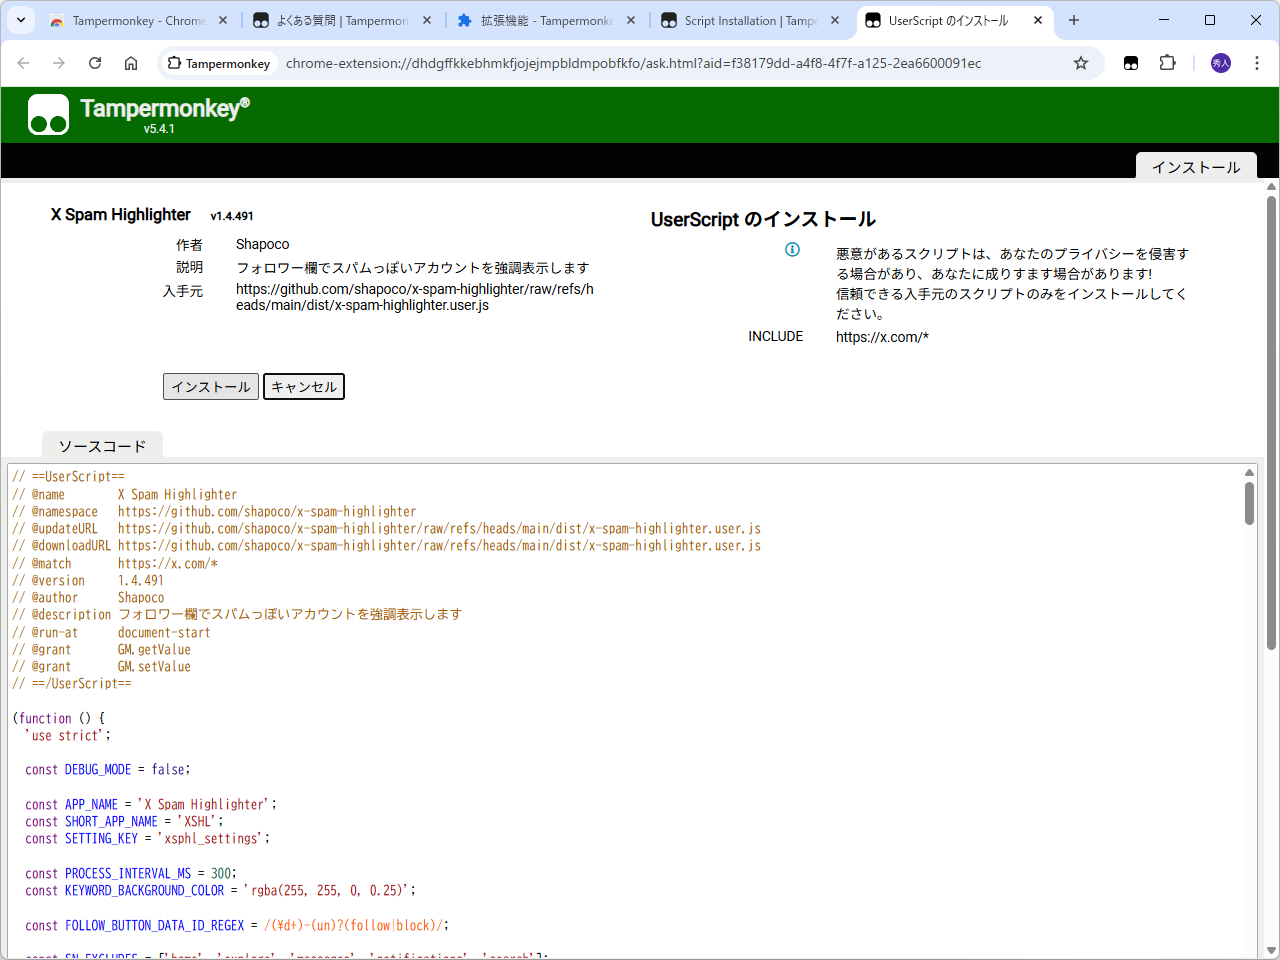Click the Tampermonkey extension icon in Chrome toolbar
This screenshot has height=960, width=1280.
pyautogui.click(x=1130, y=62)
